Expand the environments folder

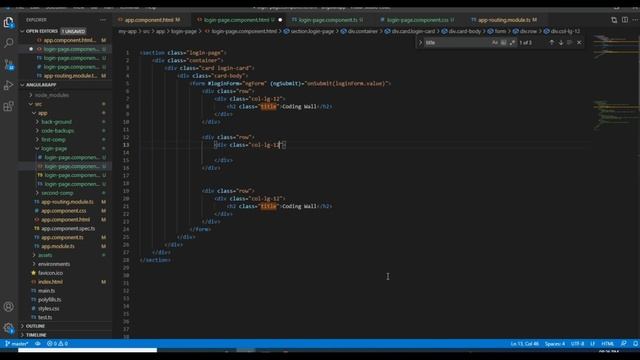click(54, 264)
